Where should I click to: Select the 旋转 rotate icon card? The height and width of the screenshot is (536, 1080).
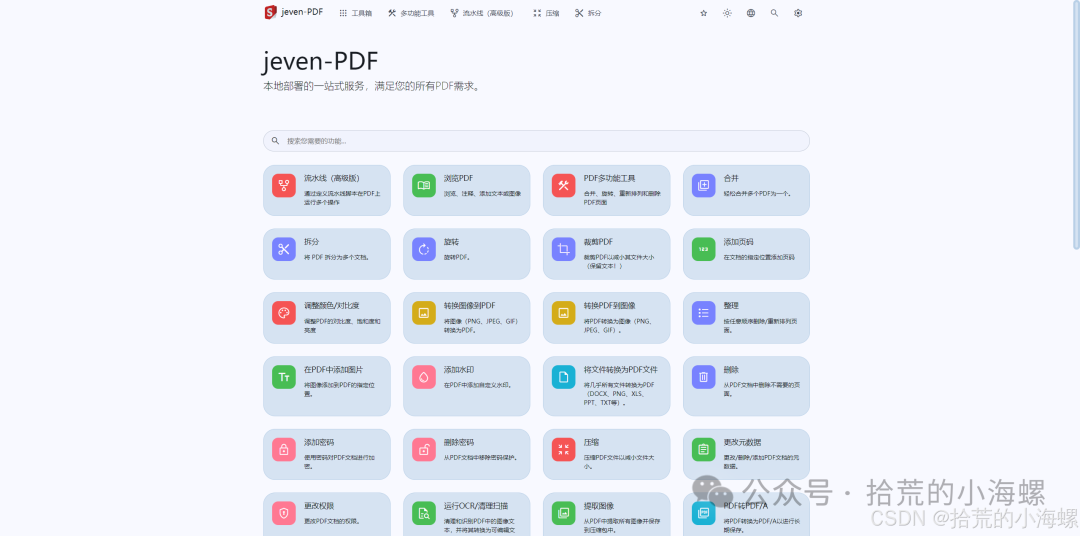[x=424, y=249]
